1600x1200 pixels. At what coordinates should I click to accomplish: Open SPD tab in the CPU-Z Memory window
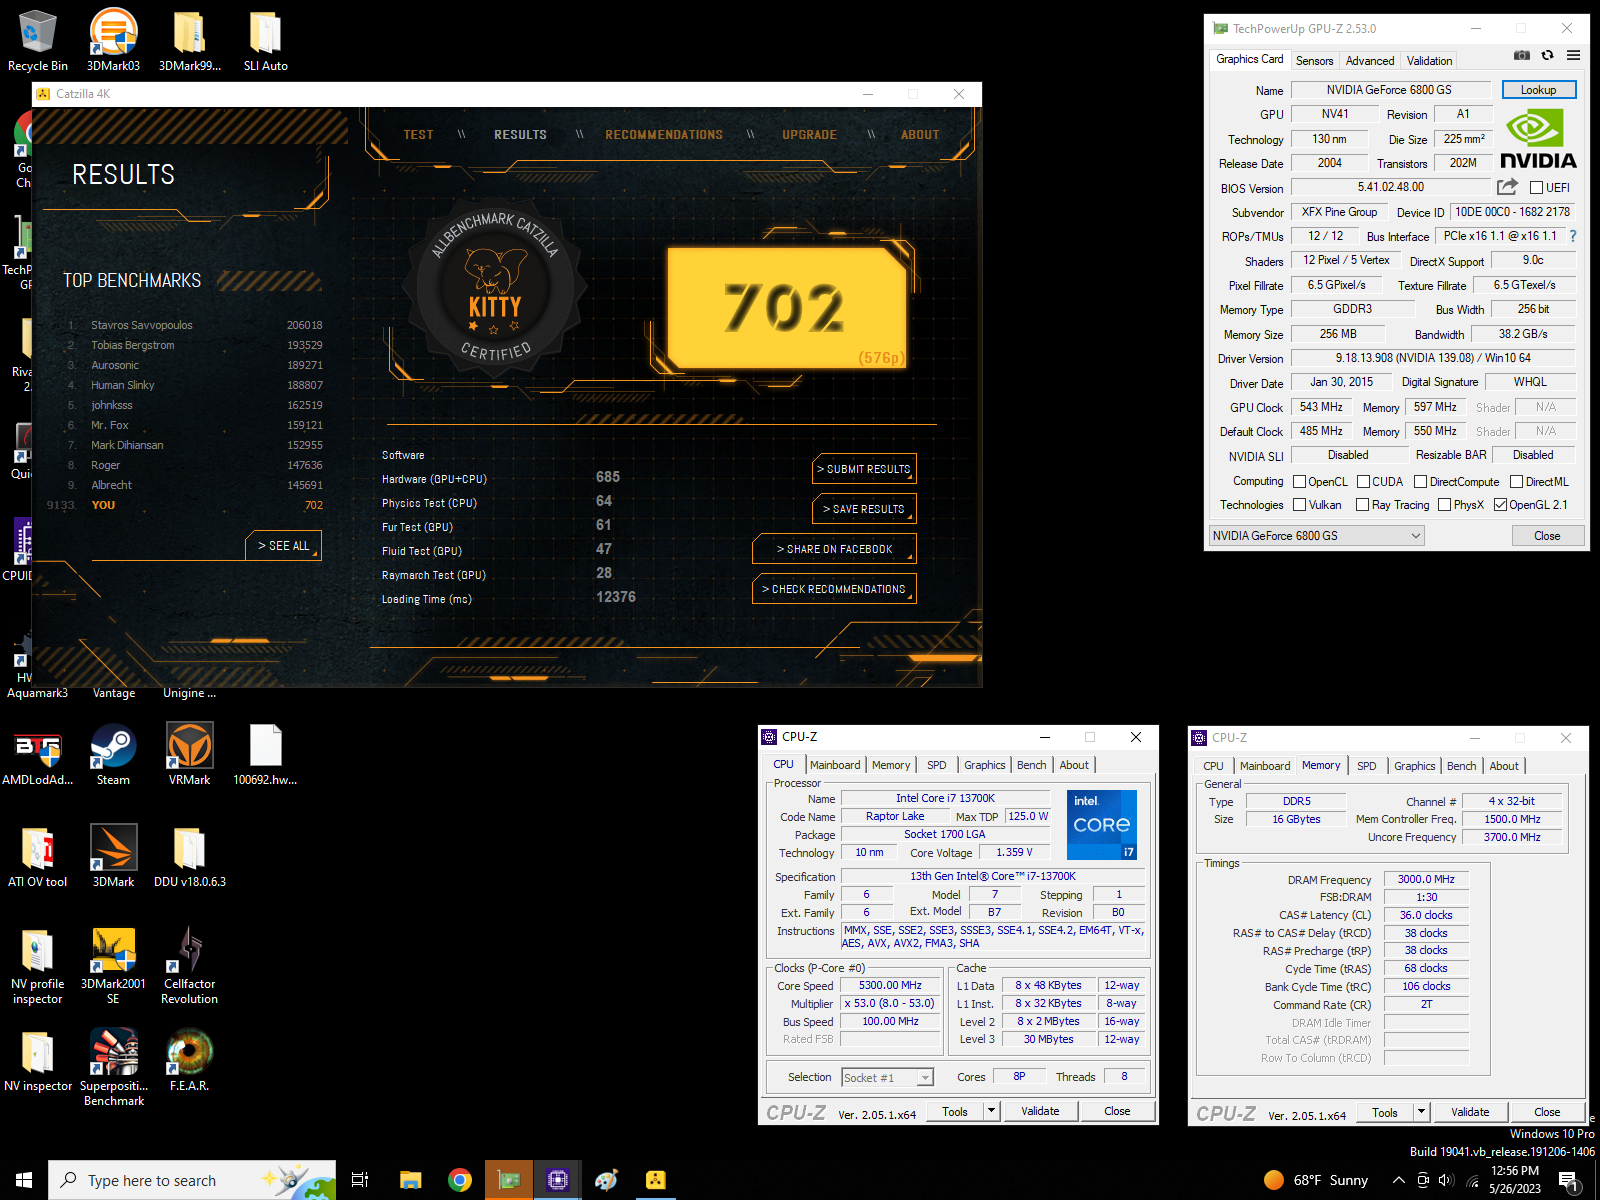(1366, 766)
